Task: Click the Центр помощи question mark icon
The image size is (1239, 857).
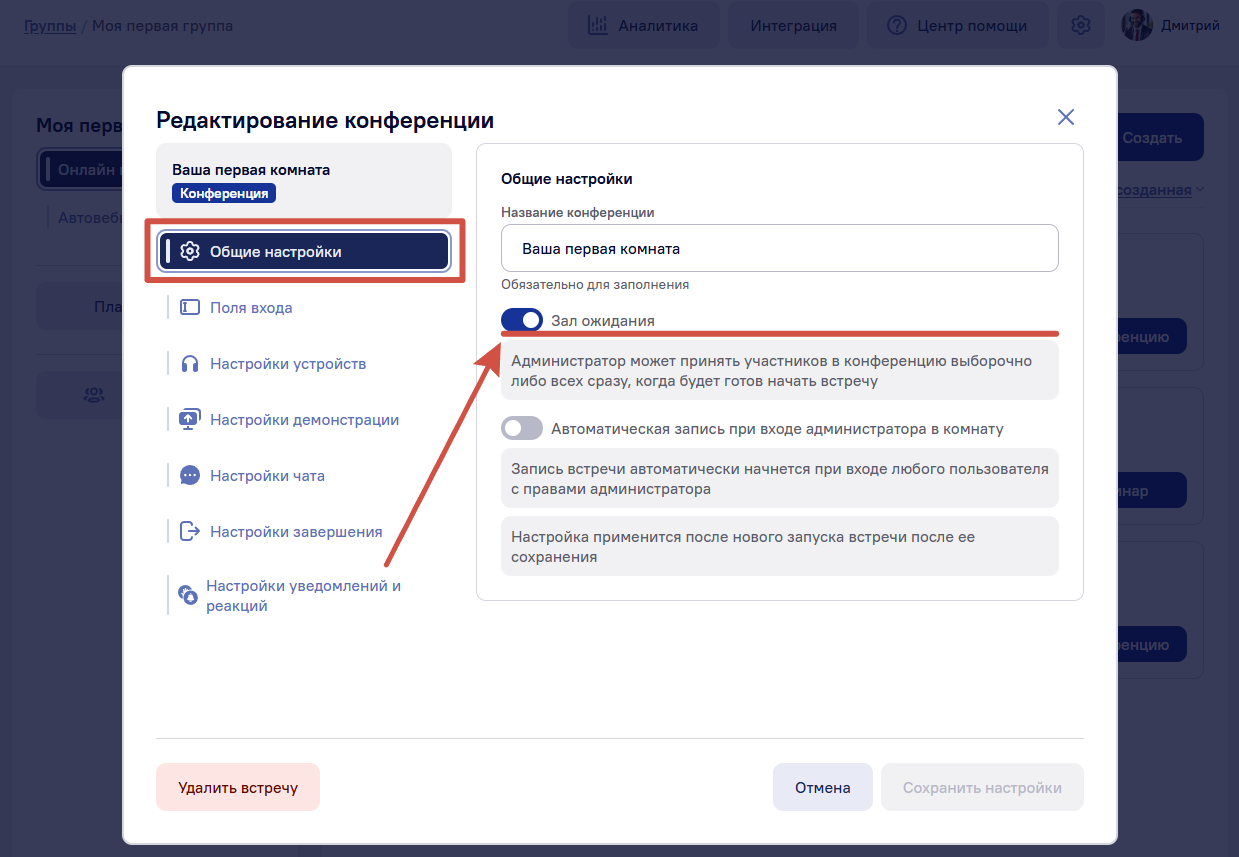Action: click(x=897, y=26)
